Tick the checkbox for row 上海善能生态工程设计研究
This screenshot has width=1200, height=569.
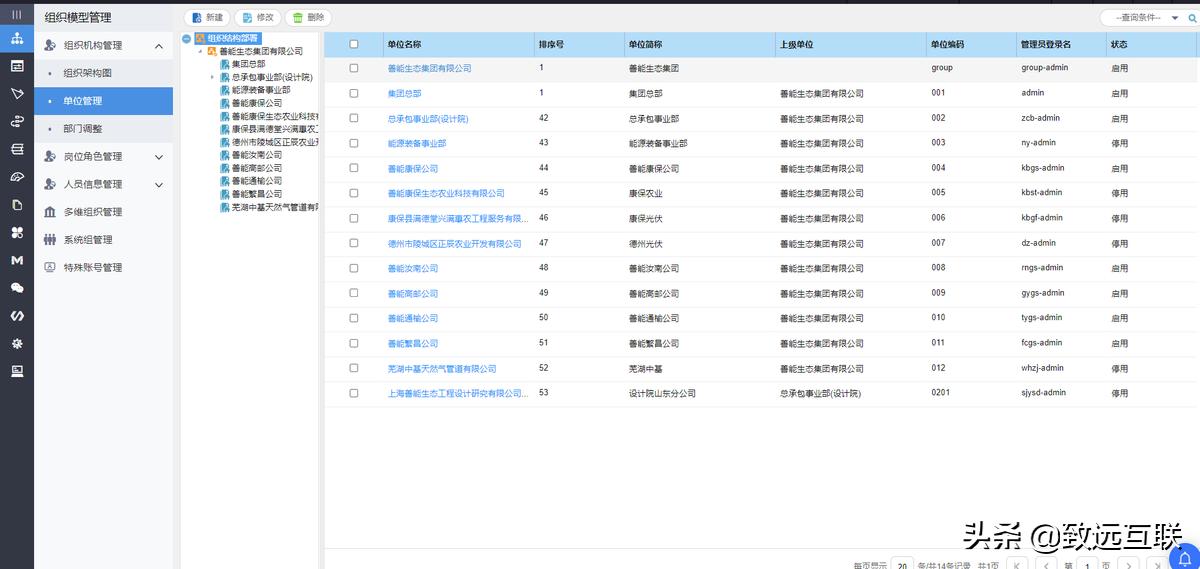tap(354, 393)
